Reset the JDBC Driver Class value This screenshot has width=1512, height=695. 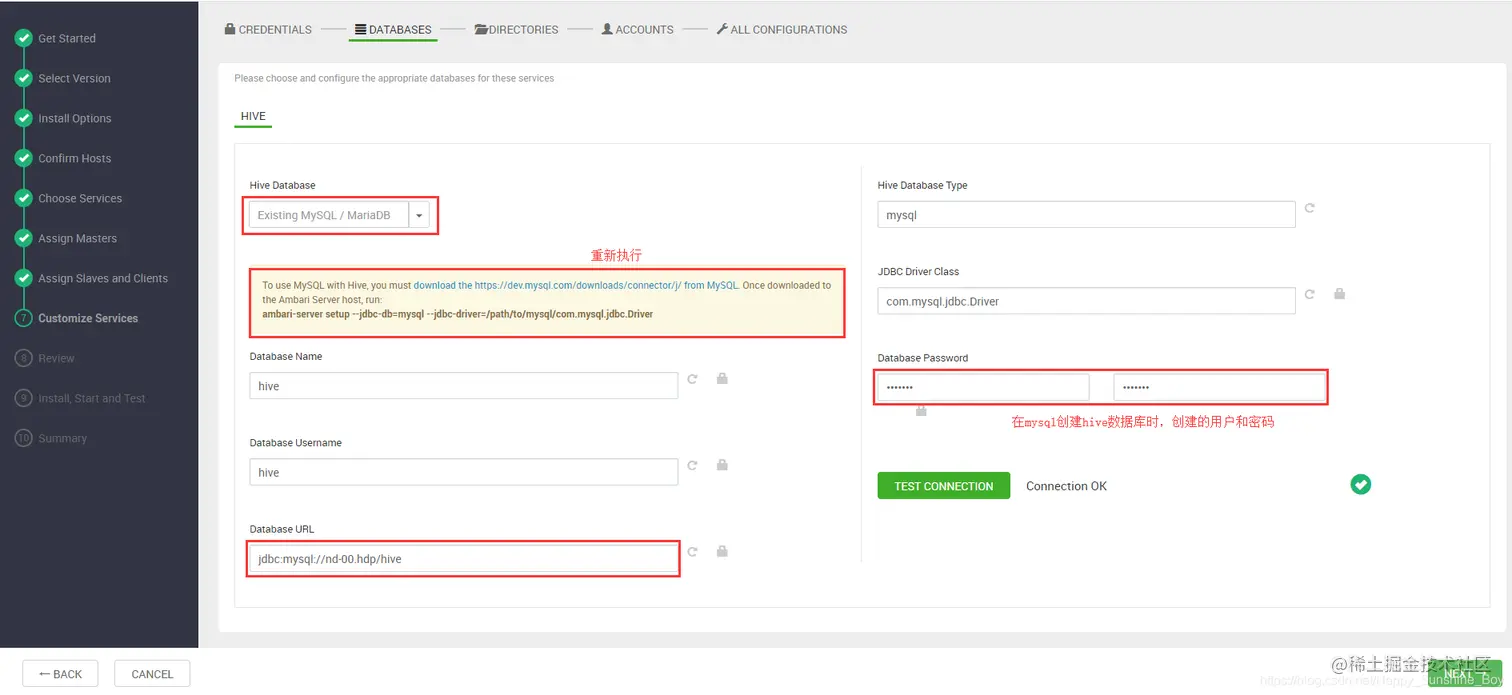(1309, 294)
